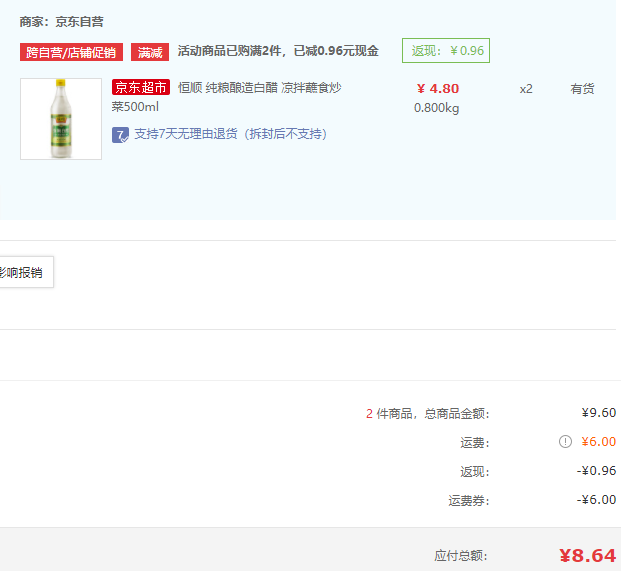Image resolution: width=621 pixels, height=571 pixels.
Task: Open the white vinegar bottle thumbnail
Action: pos(61,119)
